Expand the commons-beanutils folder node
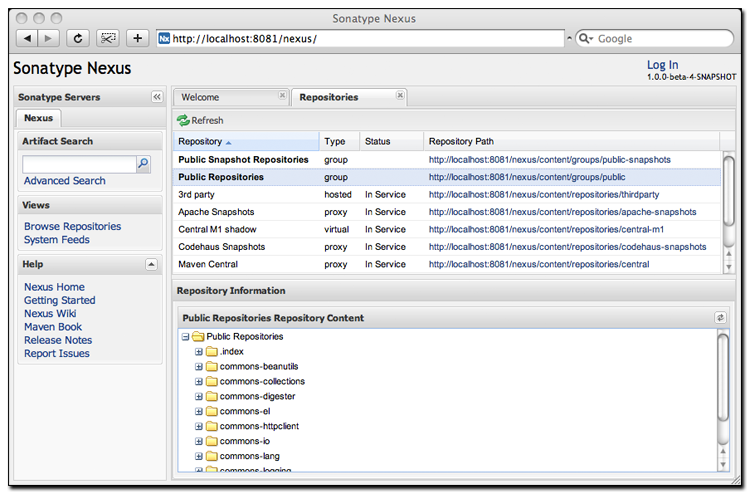 pyautogui.click(x=199, y=367)
